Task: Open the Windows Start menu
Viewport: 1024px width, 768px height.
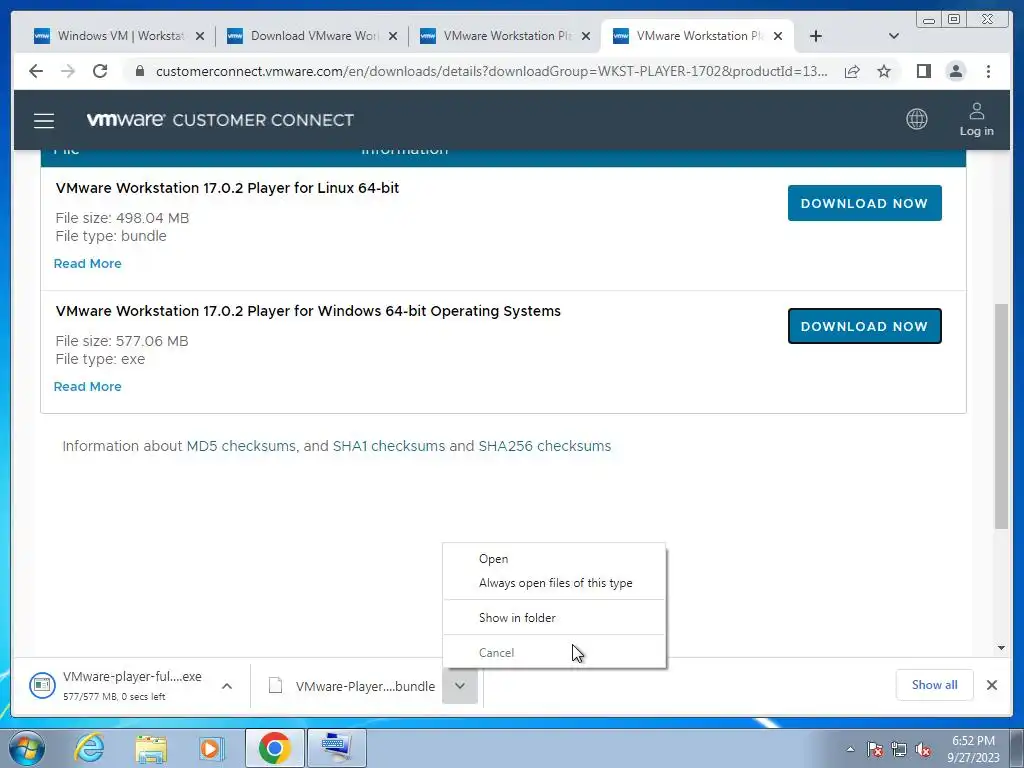Action: [x=26, y=748]
